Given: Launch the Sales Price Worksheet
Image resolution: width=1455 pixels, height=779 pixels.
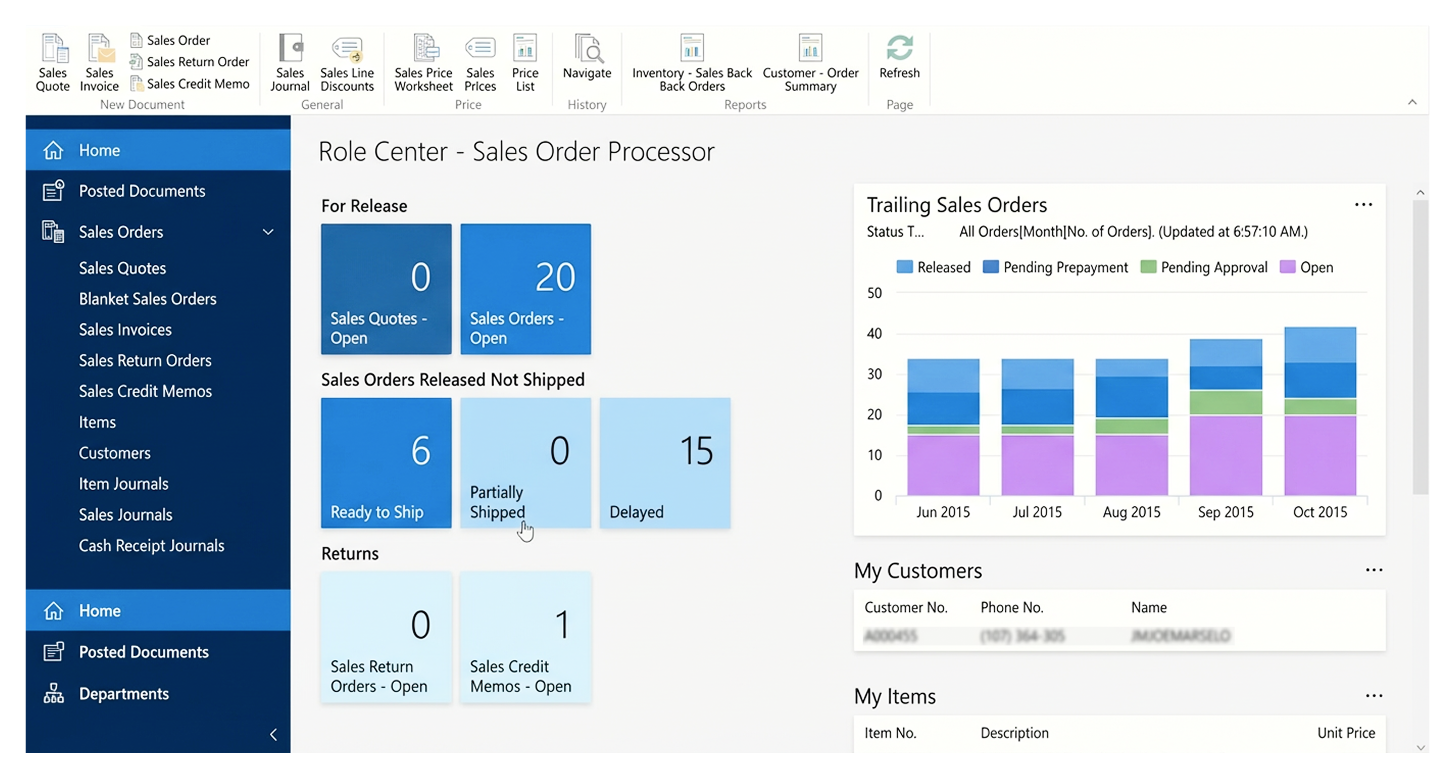Looking at the screenshot, I should point(424,63).
